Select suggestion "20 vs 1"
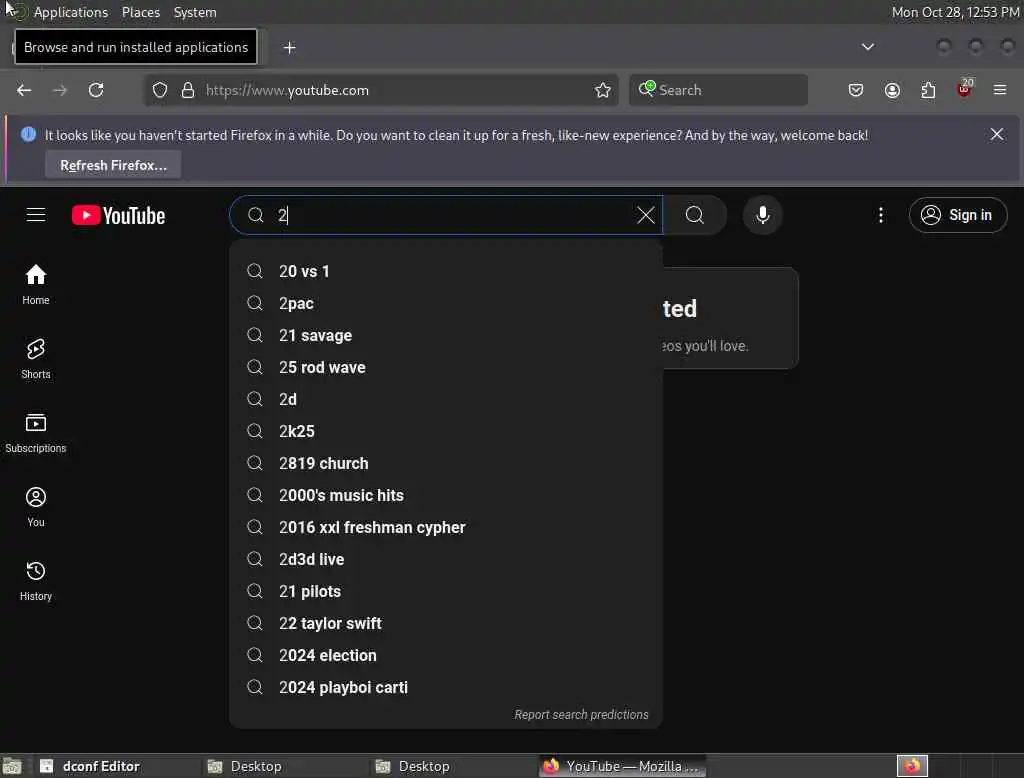 446,271
